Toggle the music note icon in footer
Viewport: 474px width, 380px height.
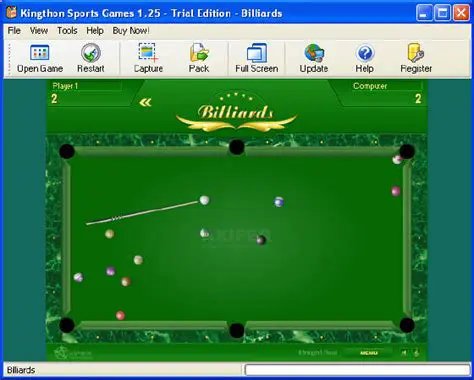tap(417, 353)
